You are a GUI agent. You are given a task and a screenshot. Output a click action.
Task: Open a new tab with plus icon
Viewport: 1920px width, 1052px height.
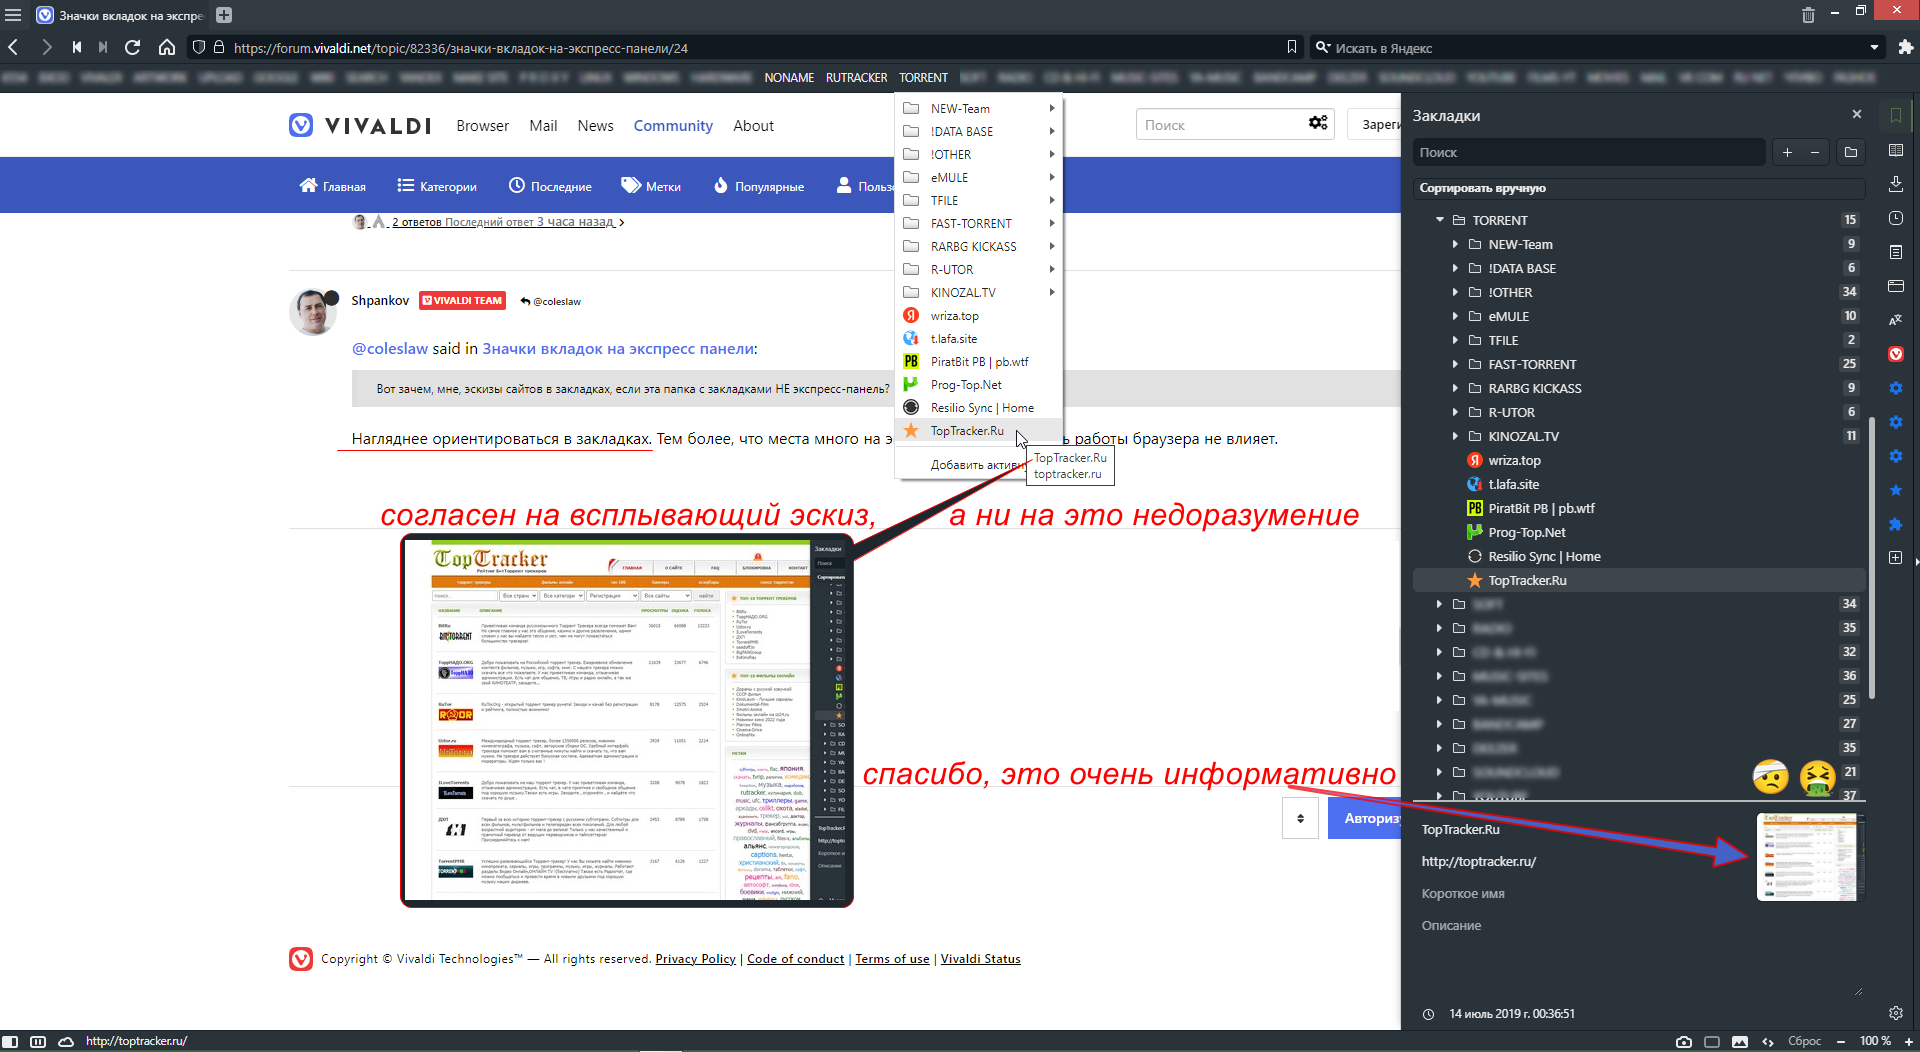click(x=224, y=15)
